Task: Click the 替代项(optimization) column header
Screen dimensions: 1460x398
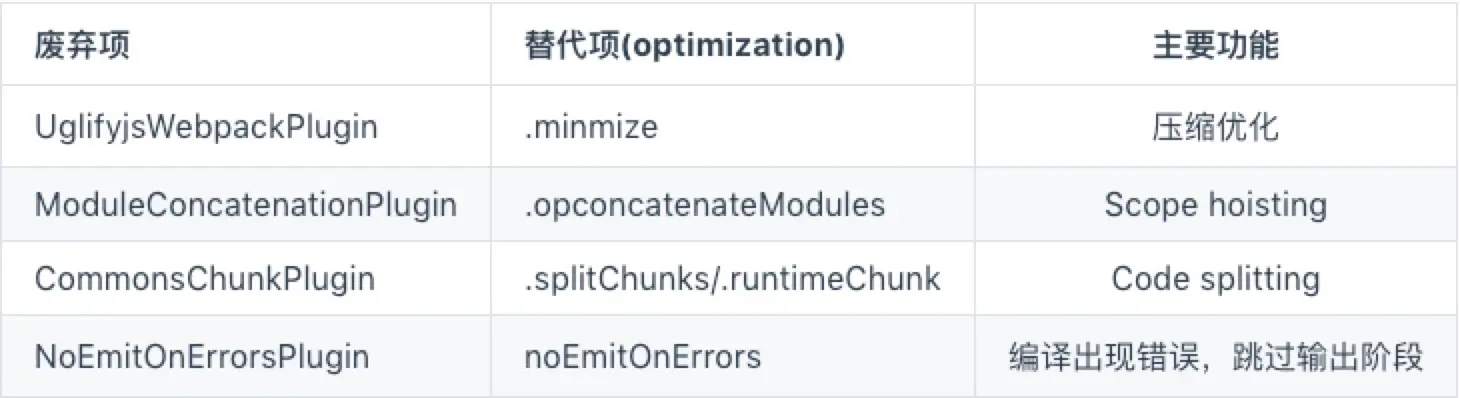Action: pos(684,47)
